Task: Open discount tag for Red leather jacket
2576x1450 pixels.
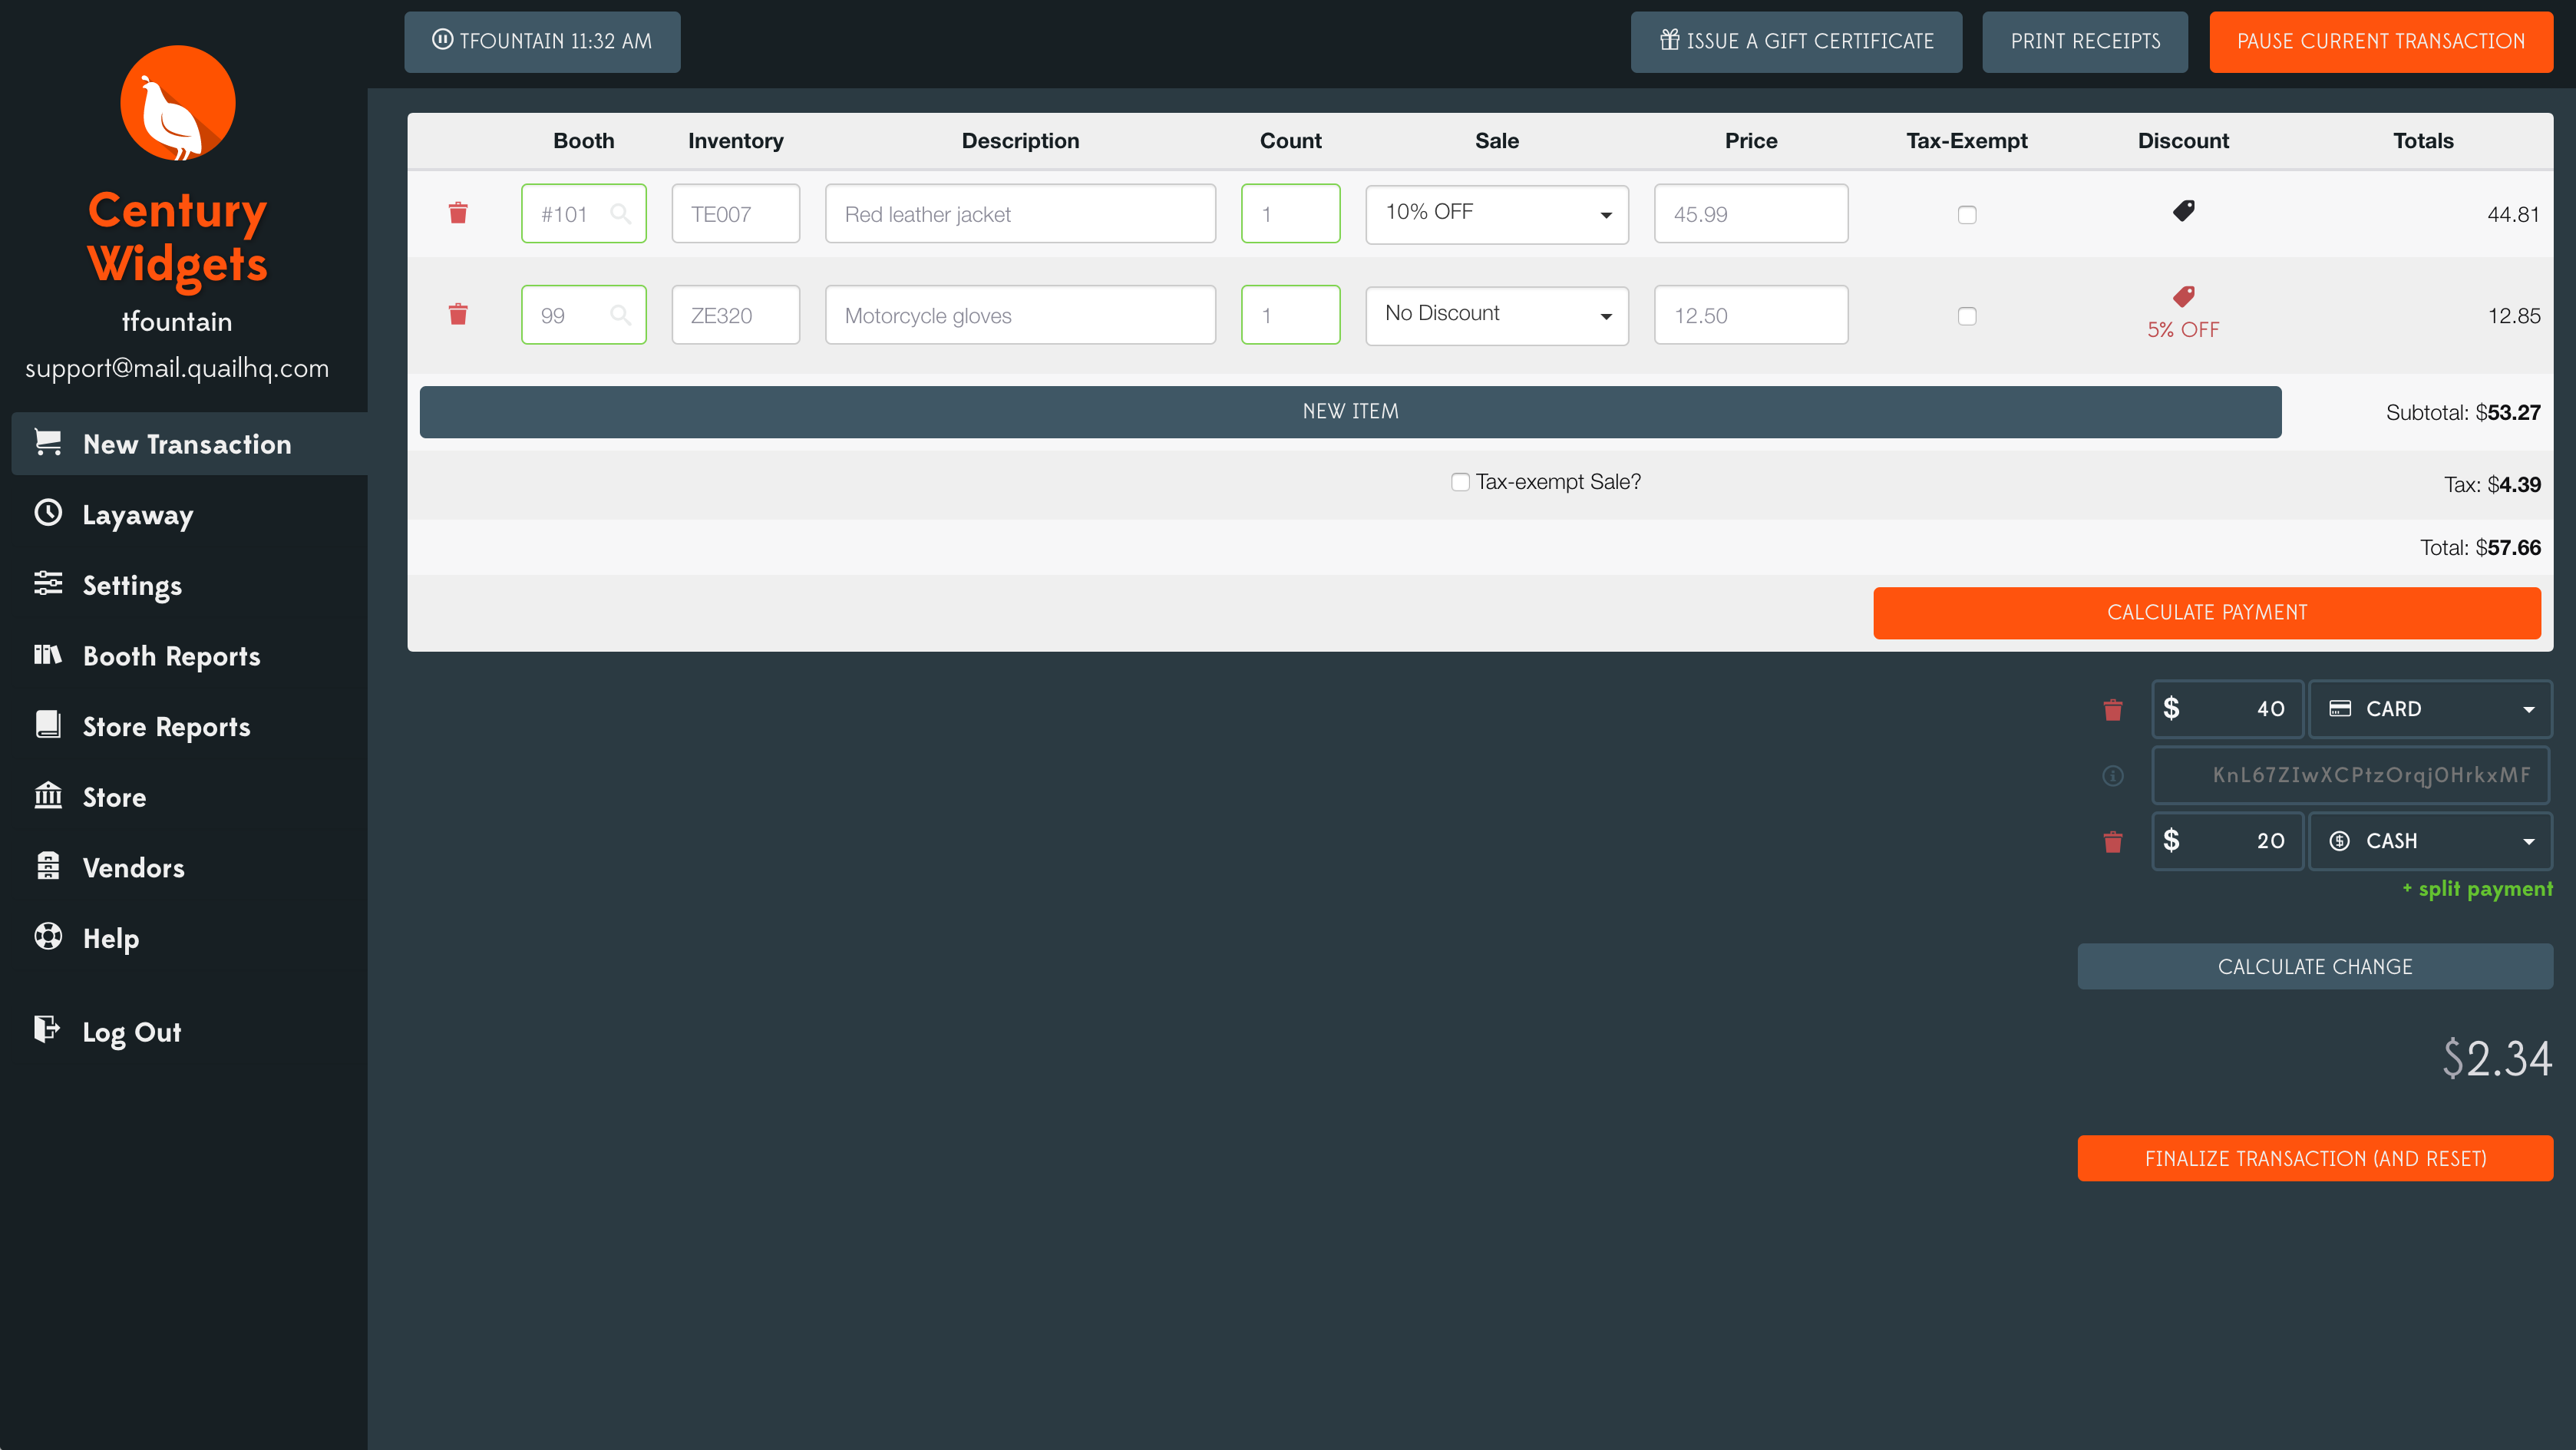Action: (x=2183, y=211)
